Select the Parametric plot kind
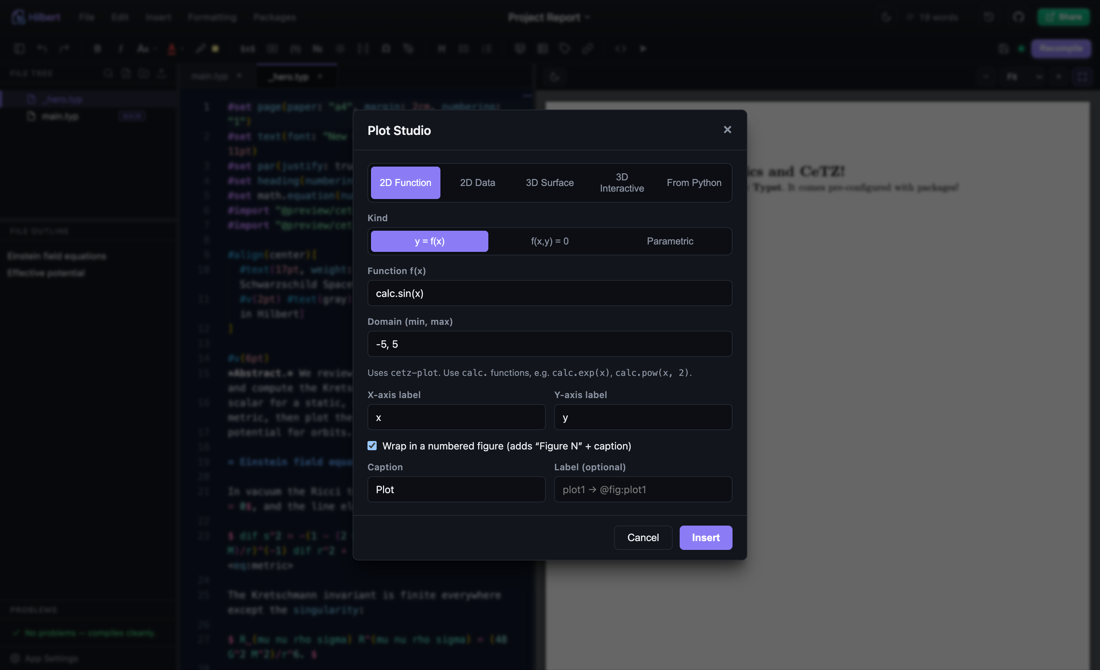 (669, 241)
